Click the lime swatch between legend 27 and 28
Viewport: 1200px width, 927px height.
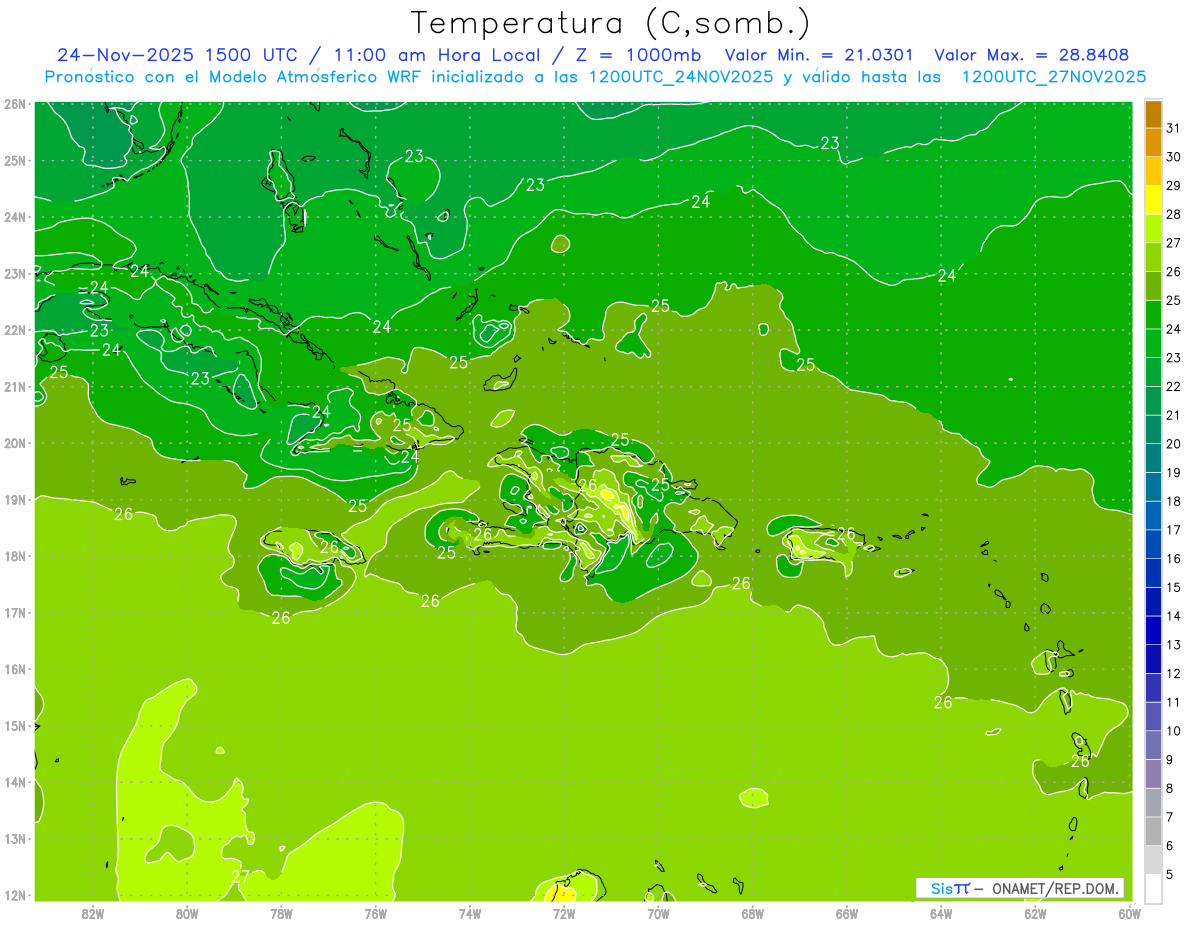coord(1154,229)
